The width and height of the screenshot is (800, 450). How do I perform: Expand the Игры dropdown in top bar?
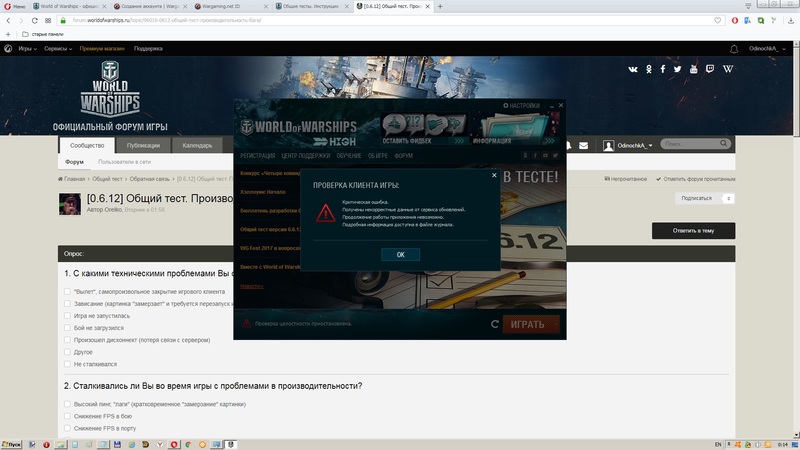tap(28, 49)
